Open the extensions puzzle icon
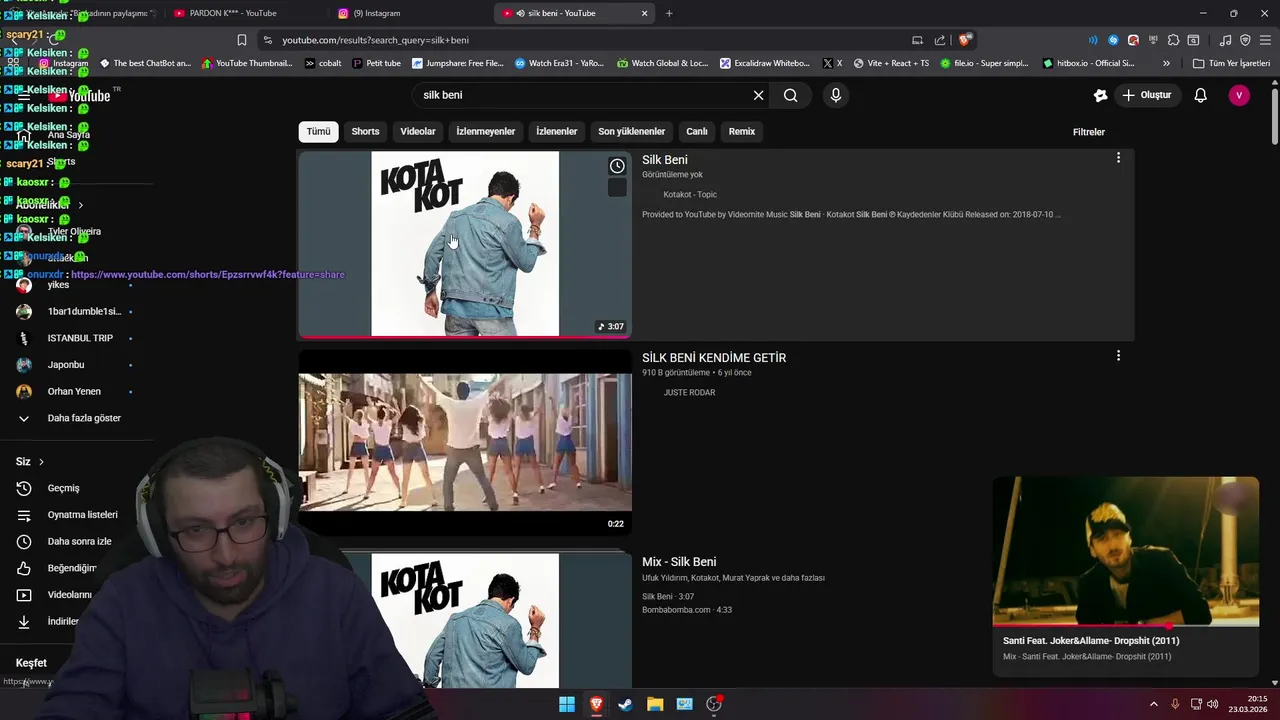The image size is (1280, 720). (1173, 40)
